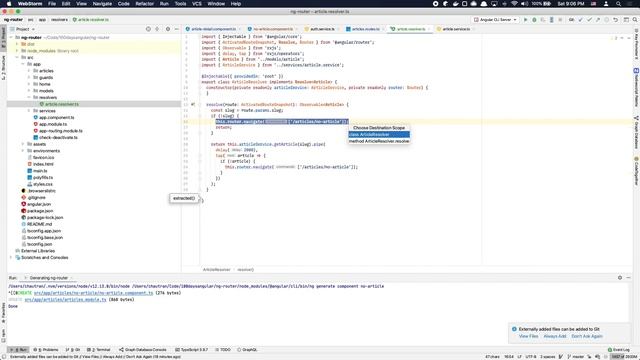The image size is (640, 360).
Task: Open the TypeScript 3.9.7 tool window
Action: [x=191, y=350]
